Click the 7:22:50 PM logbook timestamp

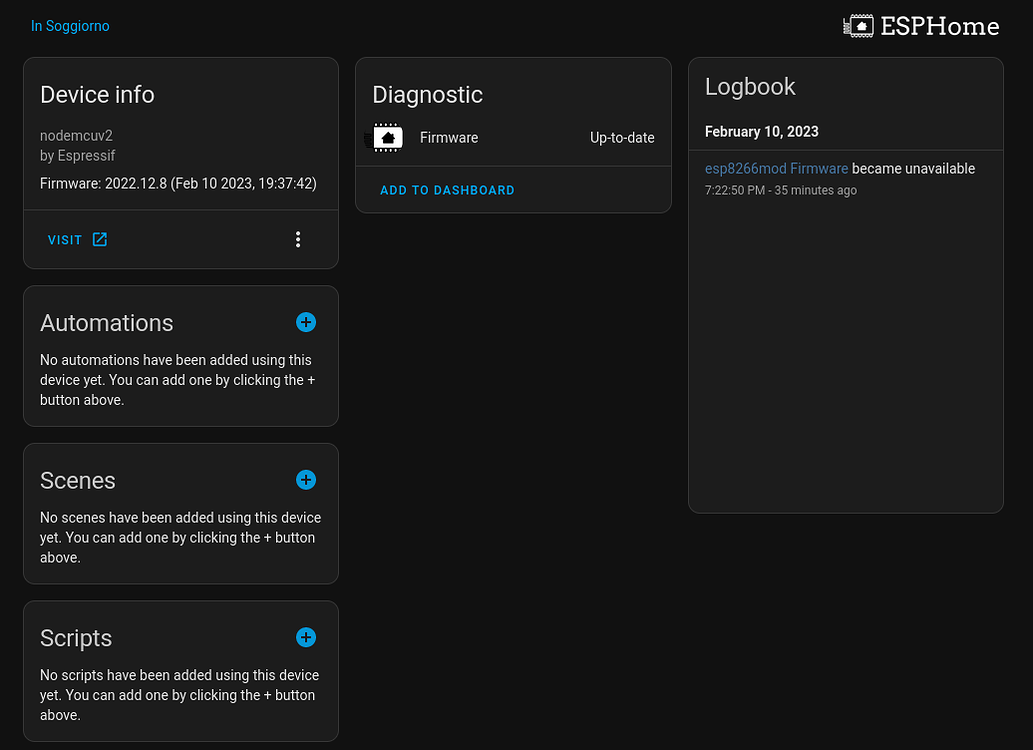click(734, 190)
